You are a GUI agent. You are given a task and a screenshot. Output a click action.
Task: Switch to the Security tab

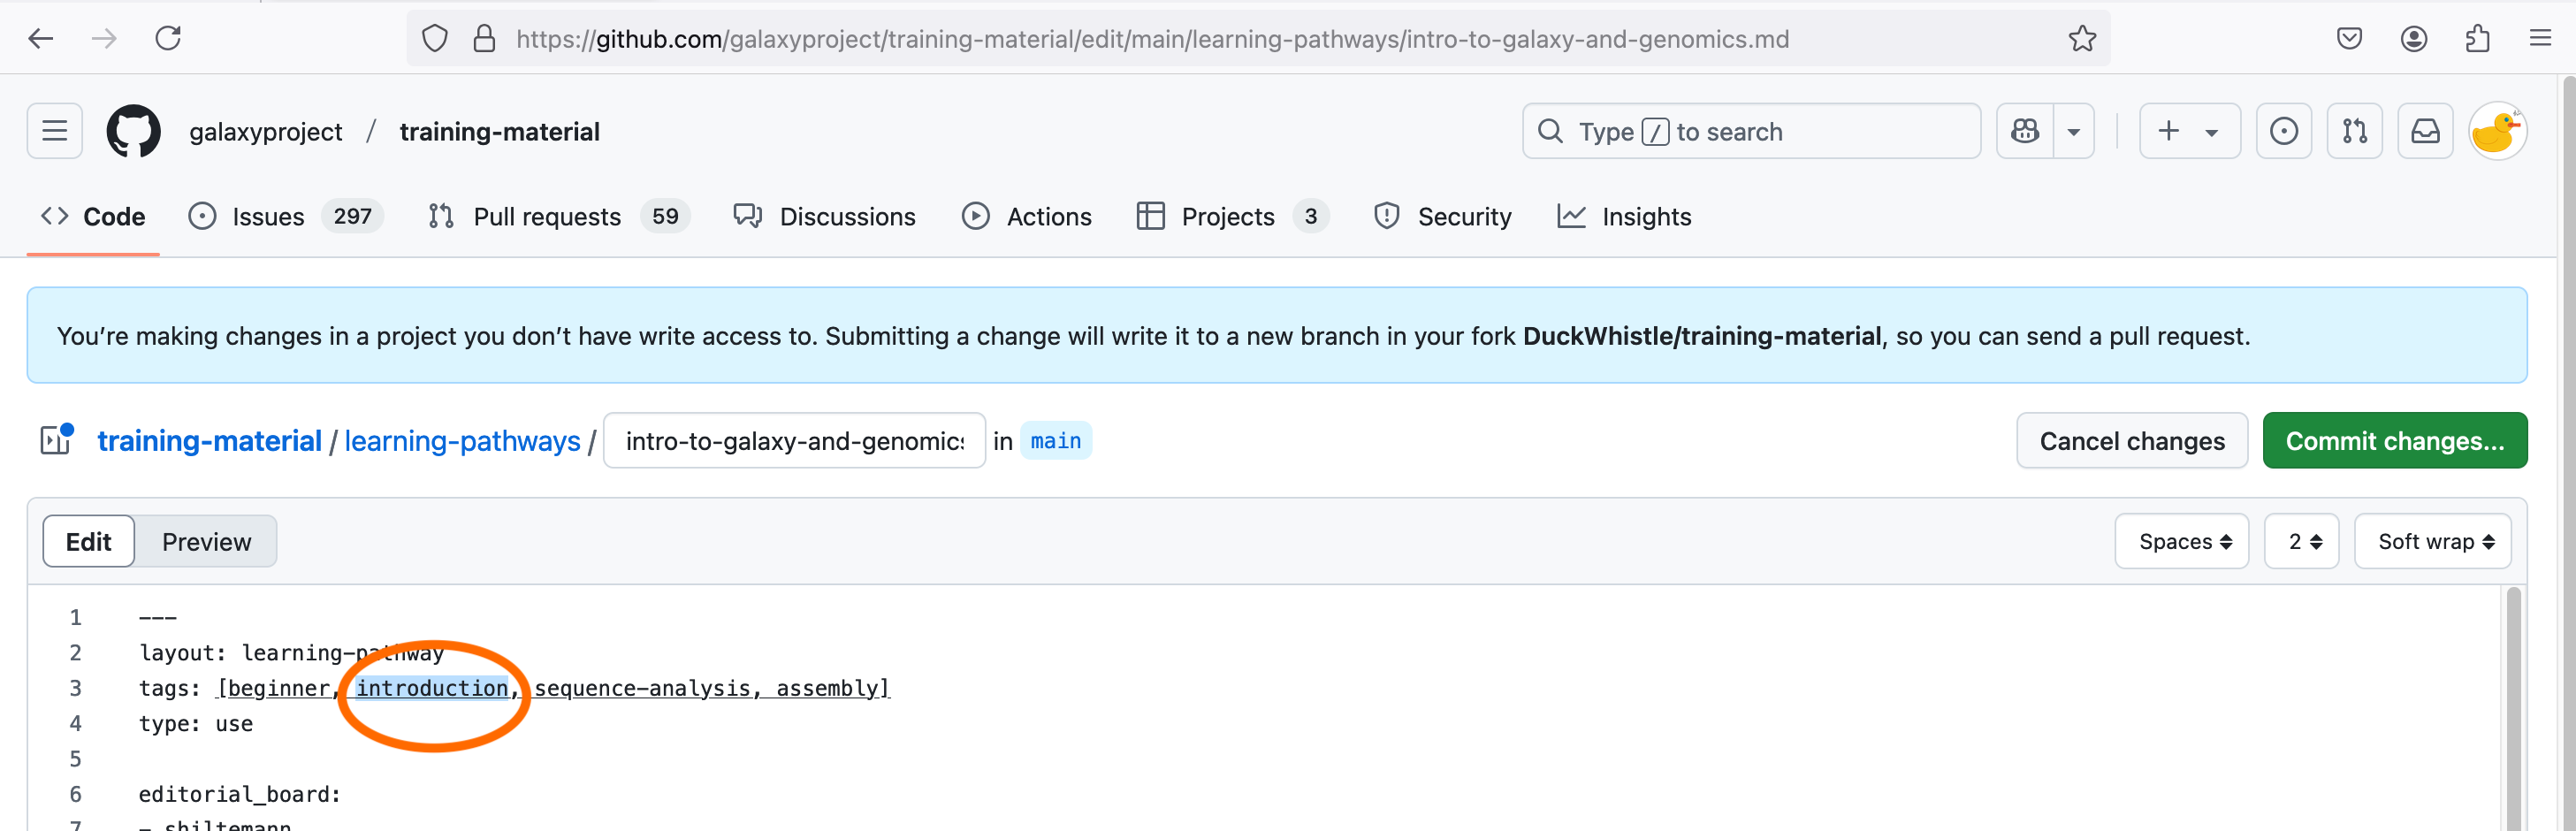(1442, 217)
